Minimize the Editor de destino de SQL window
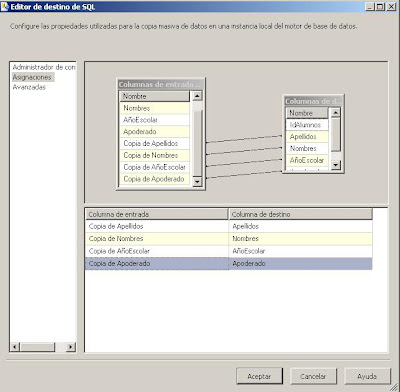The height and width of the screenshot is (392, 400). point(370,7)
